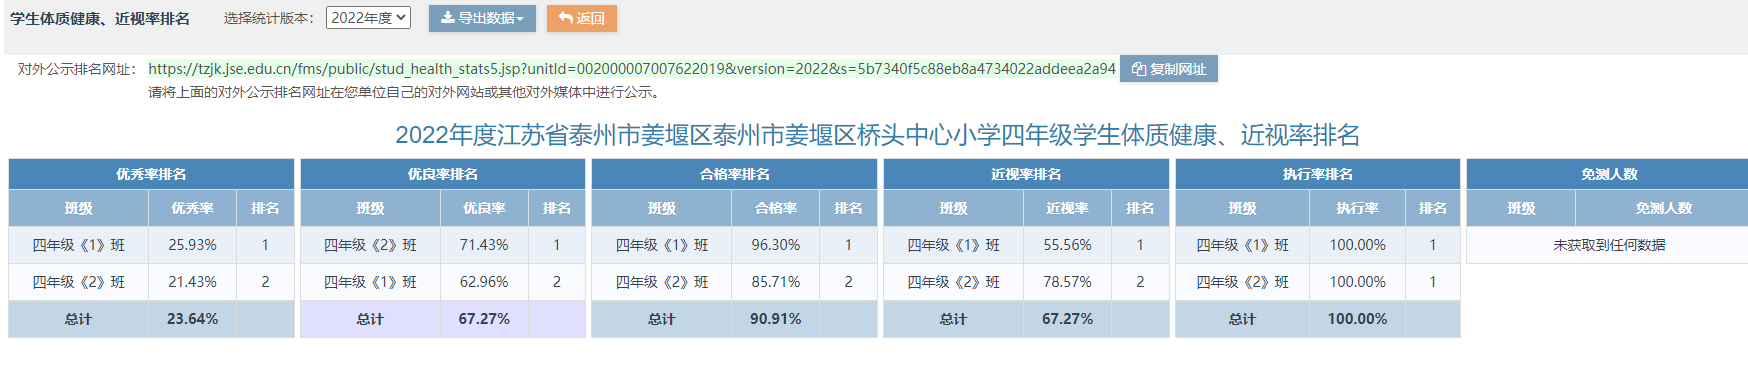The height and width of the screenshot is (392, 1748).
Task: Click the 25.93% excellent rate cell
Action: tap(192, 245)
